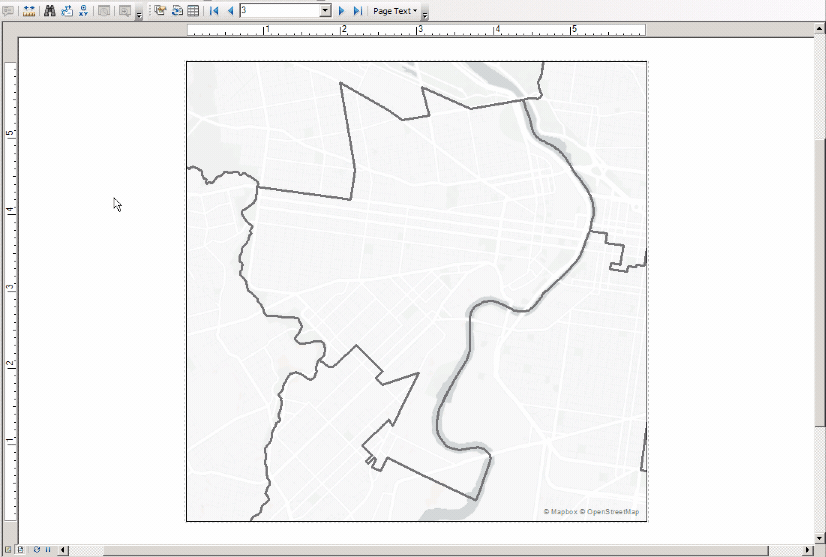Refresh the Data Driven Pages
Screen dimensions: 826x557
pos(176,11)
